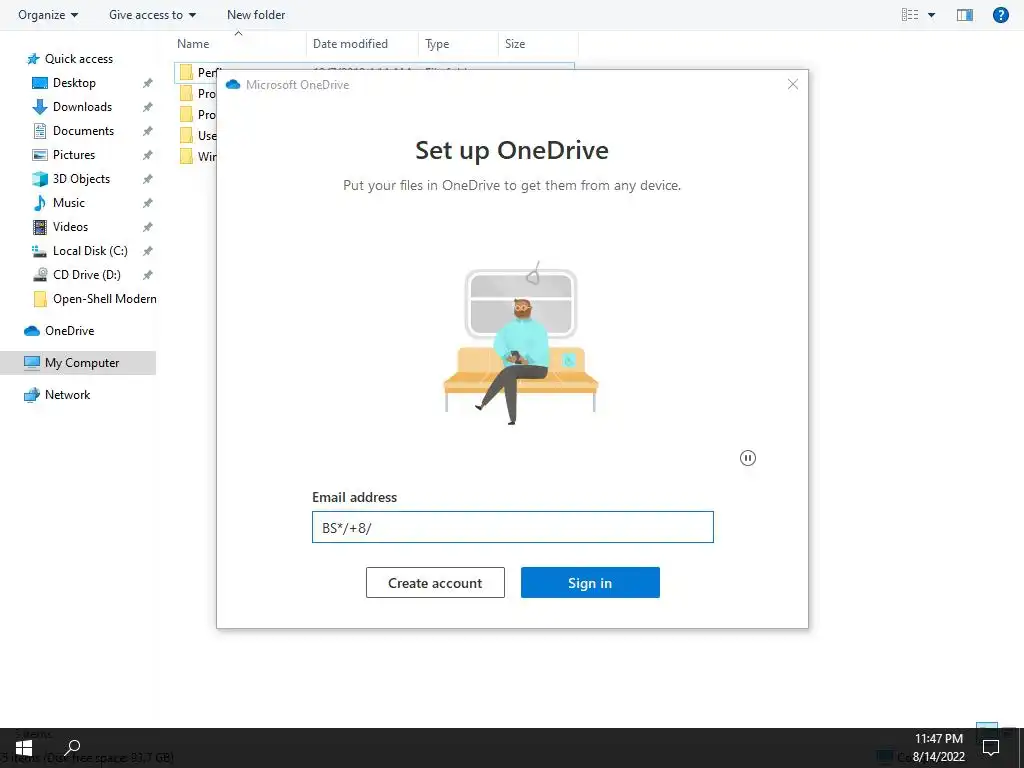Open Videos in the sidebar
Screen dimensions: 1024x768
[70, 227]
